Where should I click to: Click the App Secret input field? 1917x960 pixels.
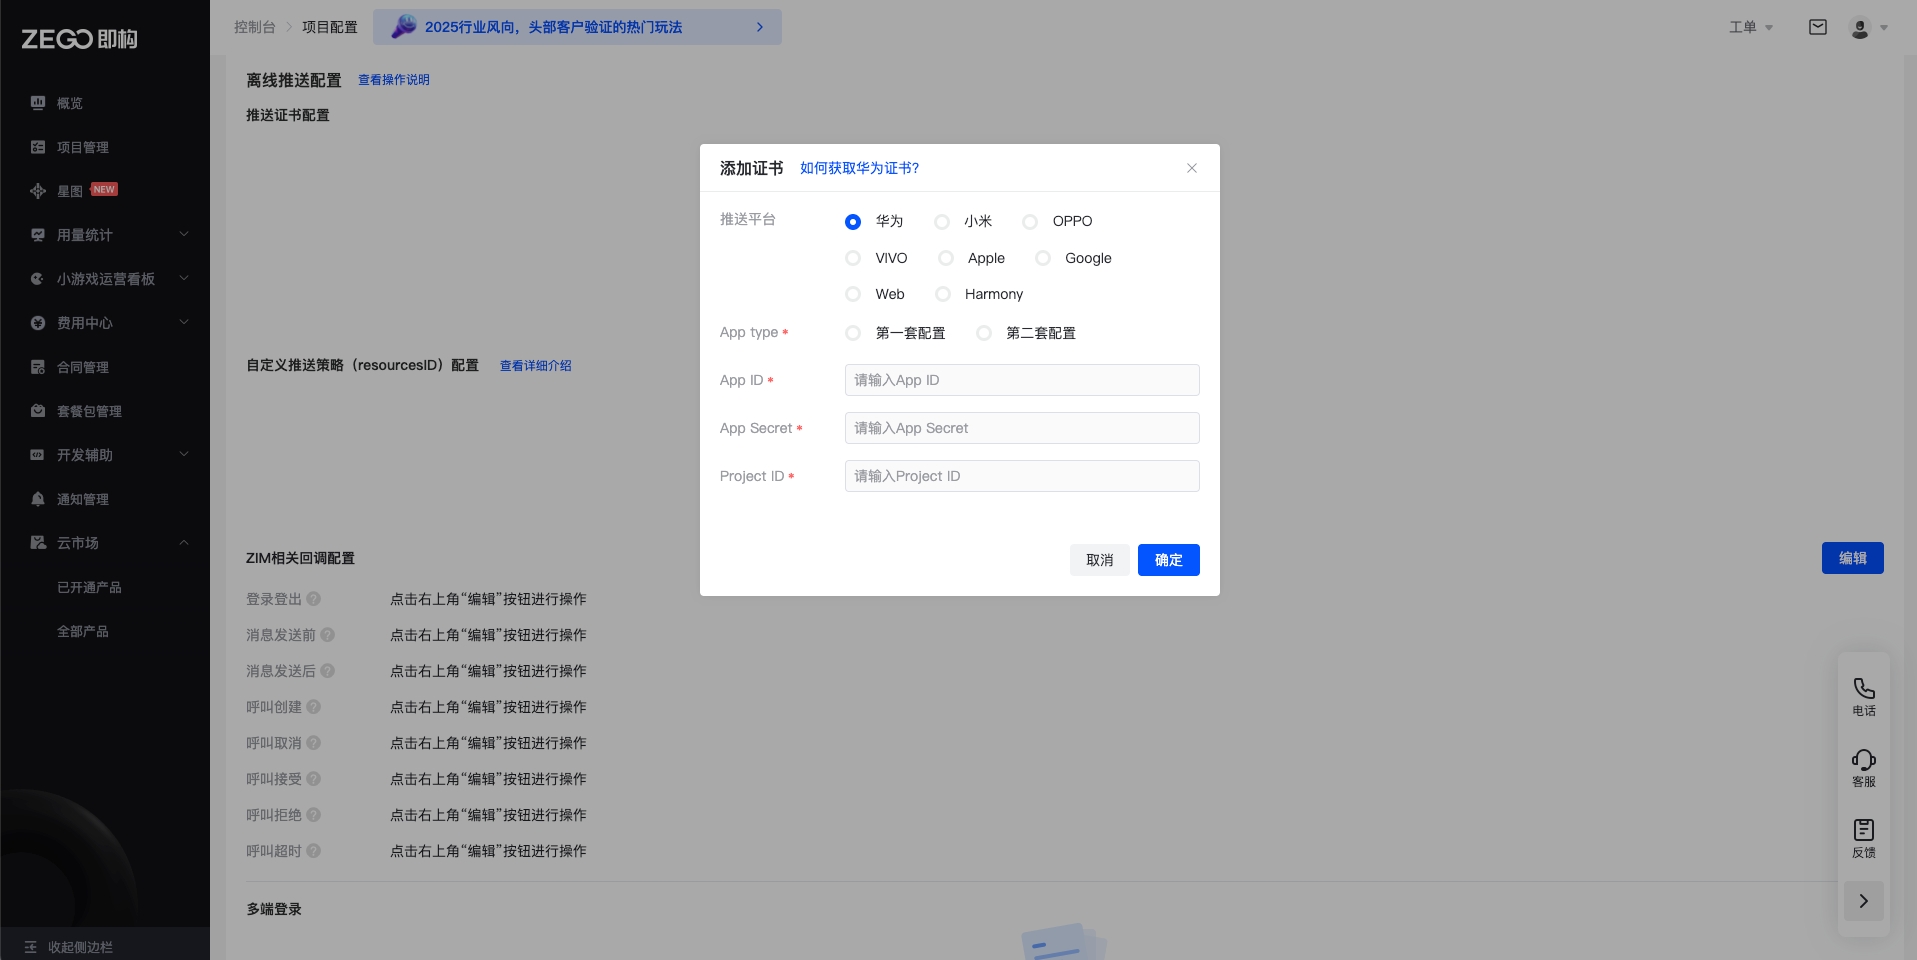coord(1021,428)
